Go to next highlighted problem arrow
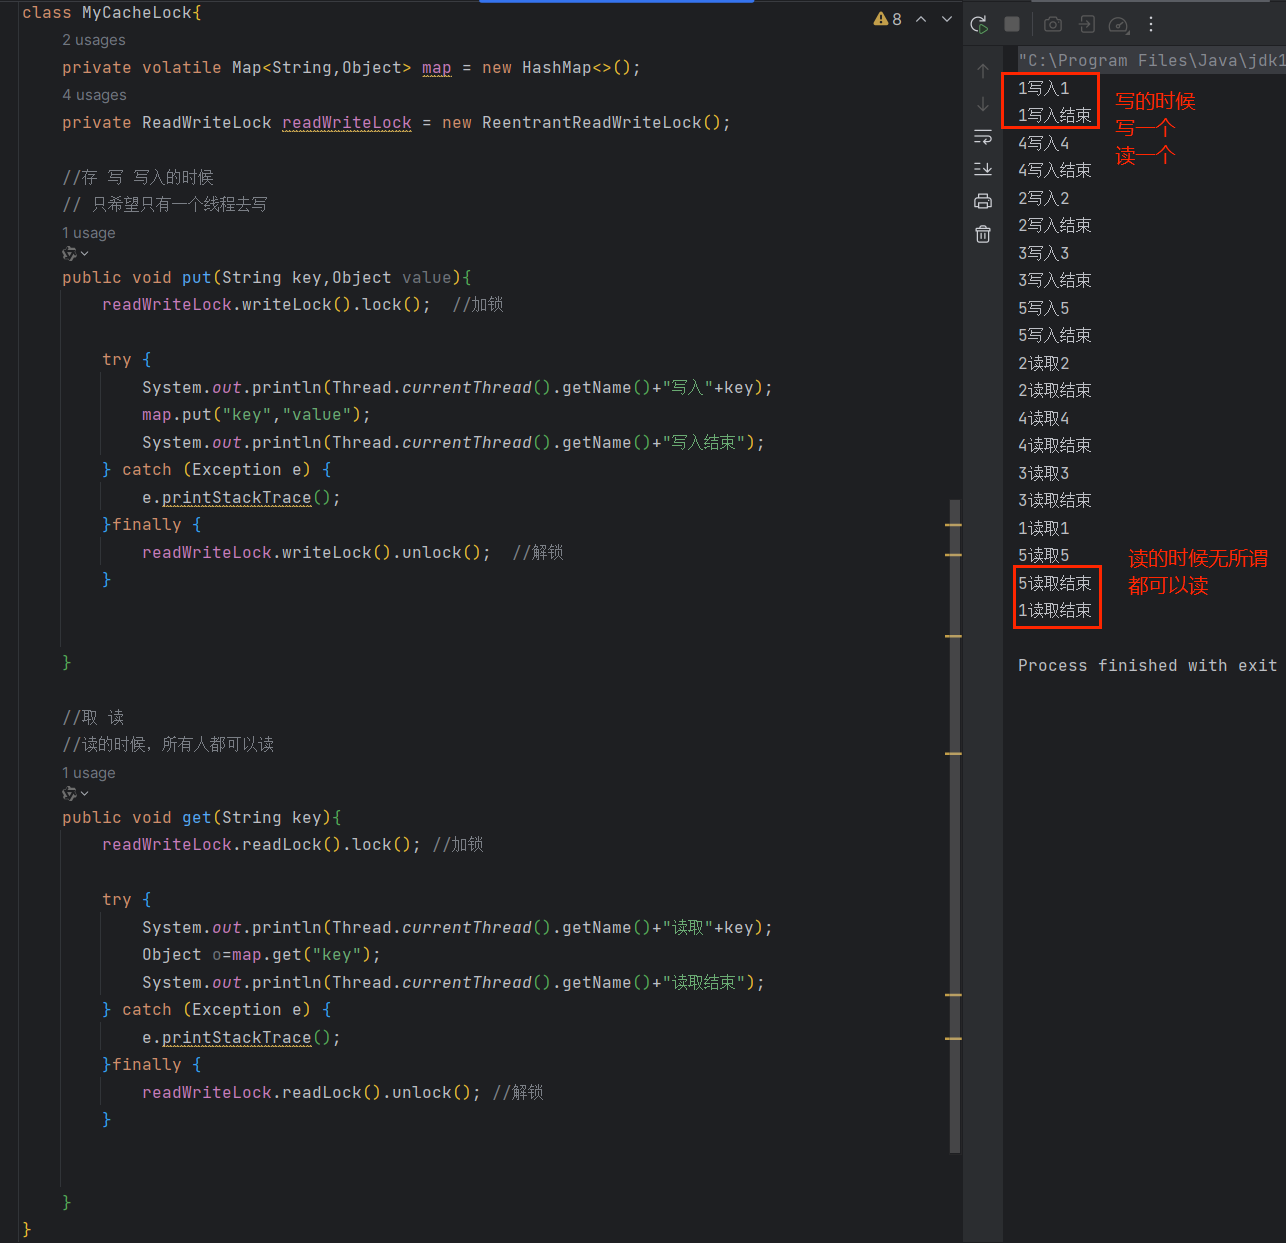Image resolution: width=1286 pixels, height=1243 pixels. 947,19
